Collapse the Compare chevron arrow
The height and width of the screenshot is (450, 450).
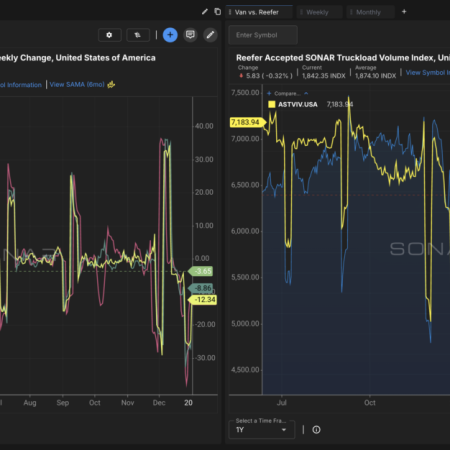(x=306, y=93)
